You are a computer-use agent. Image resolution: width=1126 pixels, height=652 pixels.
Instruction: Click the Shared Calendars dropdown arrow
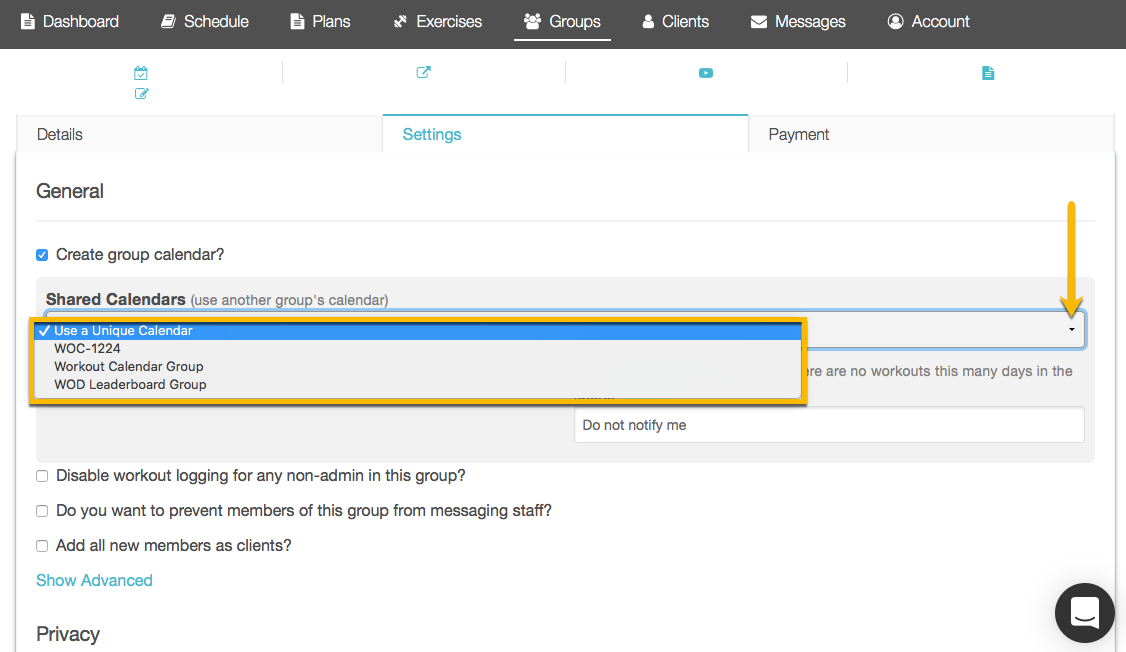1071,330
